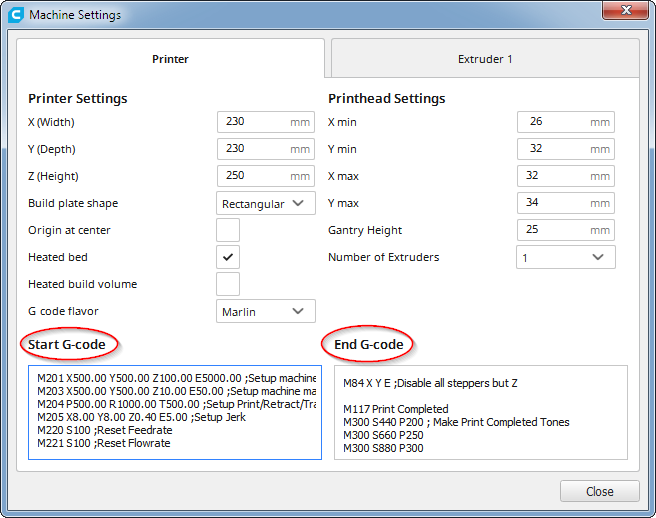Enable the Origin at center checkbox
Image resolution: width=656 pixels, height=518 pixels.
click(228, 230)
